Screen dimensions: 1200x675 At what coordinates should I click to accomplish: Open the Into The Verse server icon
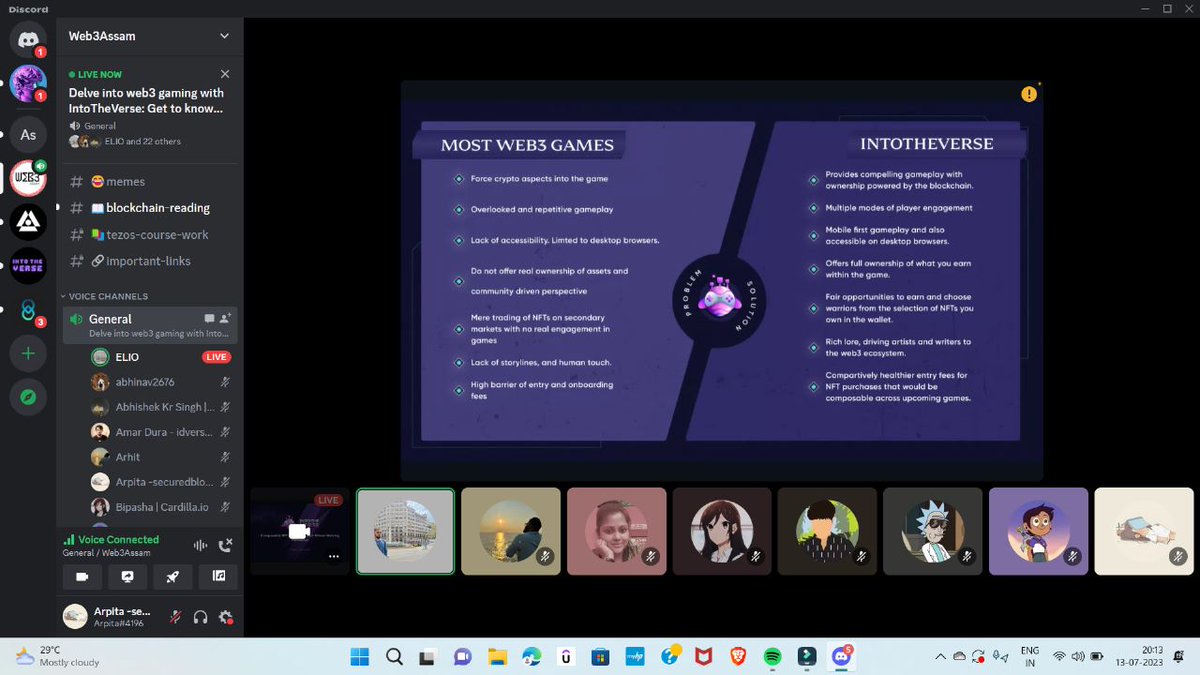[28, 266]
